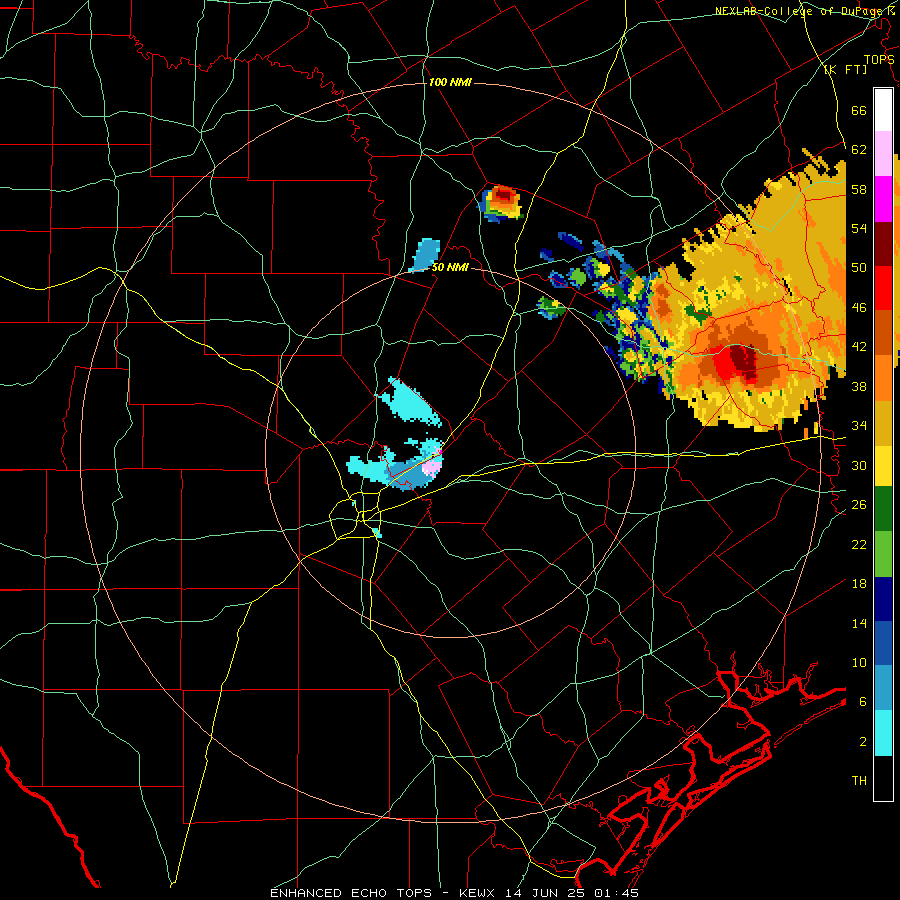
Task: Click the '100 NMI' range ring label
Action: coord(449,82)
